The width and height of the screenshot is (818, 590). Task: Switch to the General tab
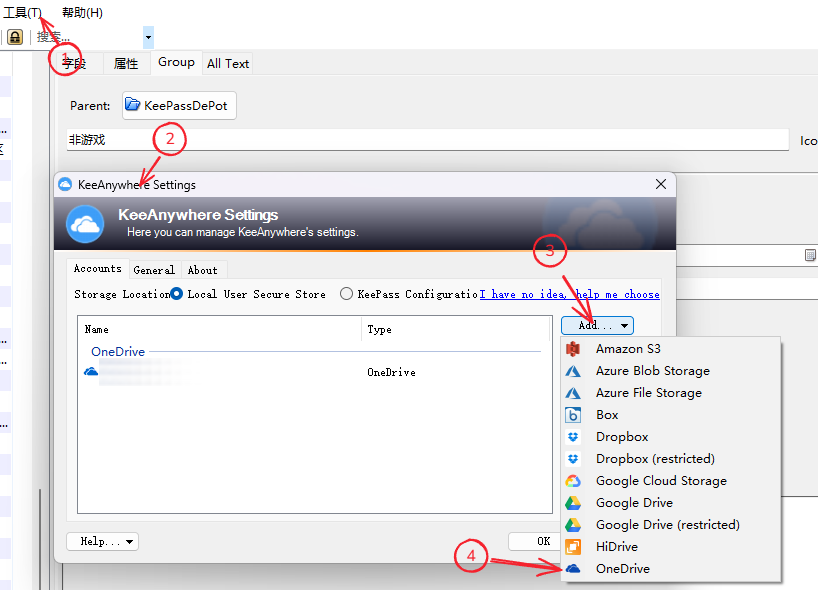(x=154, y=270)
